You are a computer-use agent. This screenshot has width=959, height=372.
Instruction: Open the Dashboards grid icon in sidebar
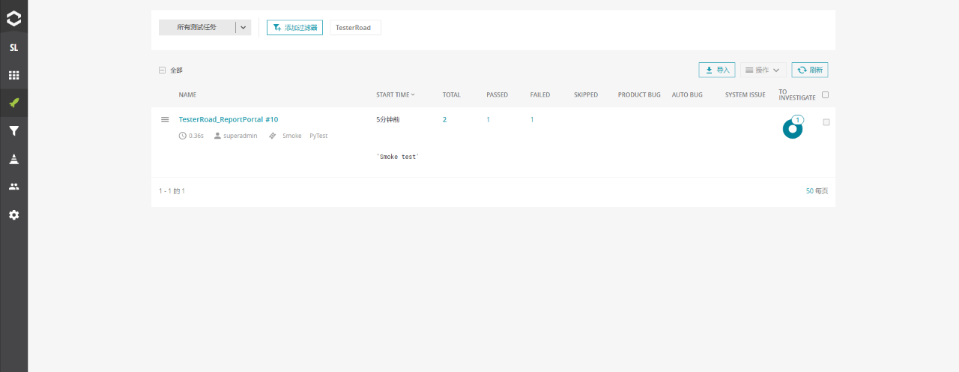[13, 75]
